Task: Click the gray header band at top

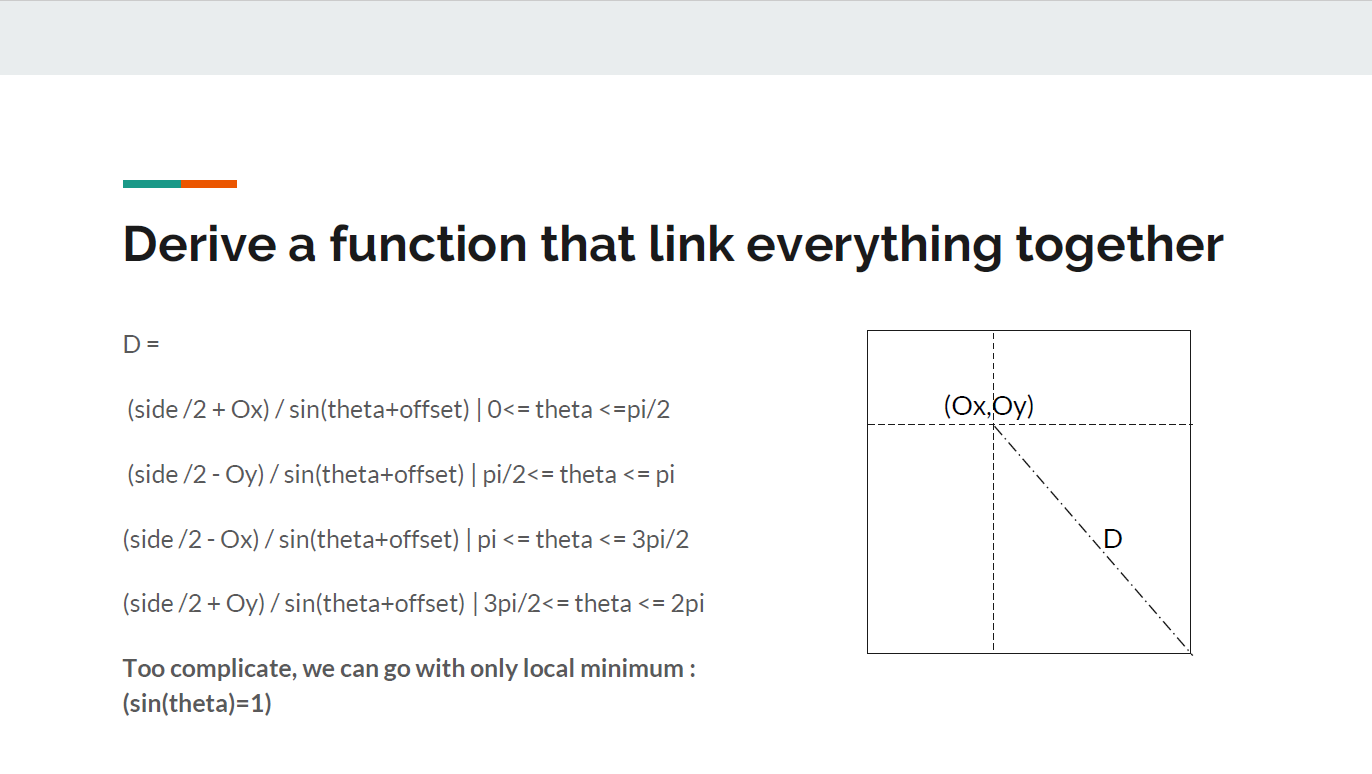Action: [x=686, y=38]
